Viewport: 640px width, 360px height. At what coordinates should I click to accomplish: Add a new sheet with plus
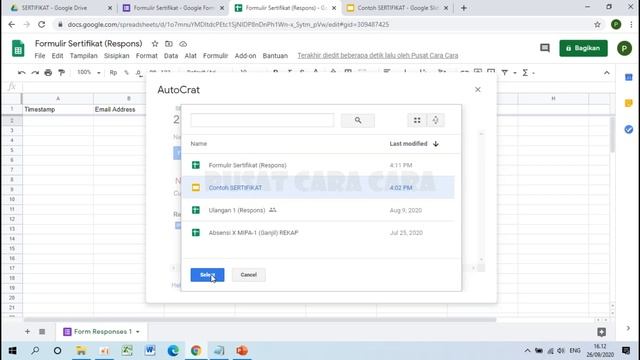tap(27, 331)
